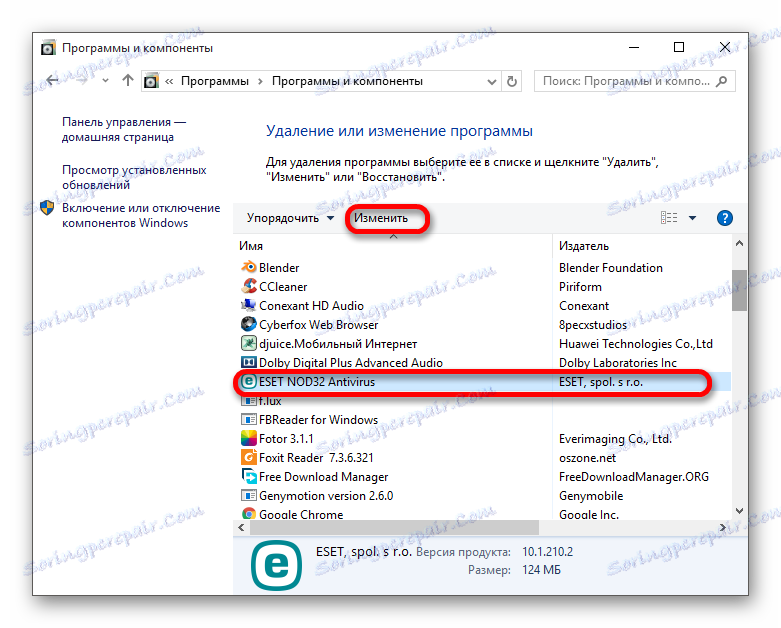Click the Dolby Digital Plus icon
The height and width of the screenshot is (628, 781).
[249, 362]
